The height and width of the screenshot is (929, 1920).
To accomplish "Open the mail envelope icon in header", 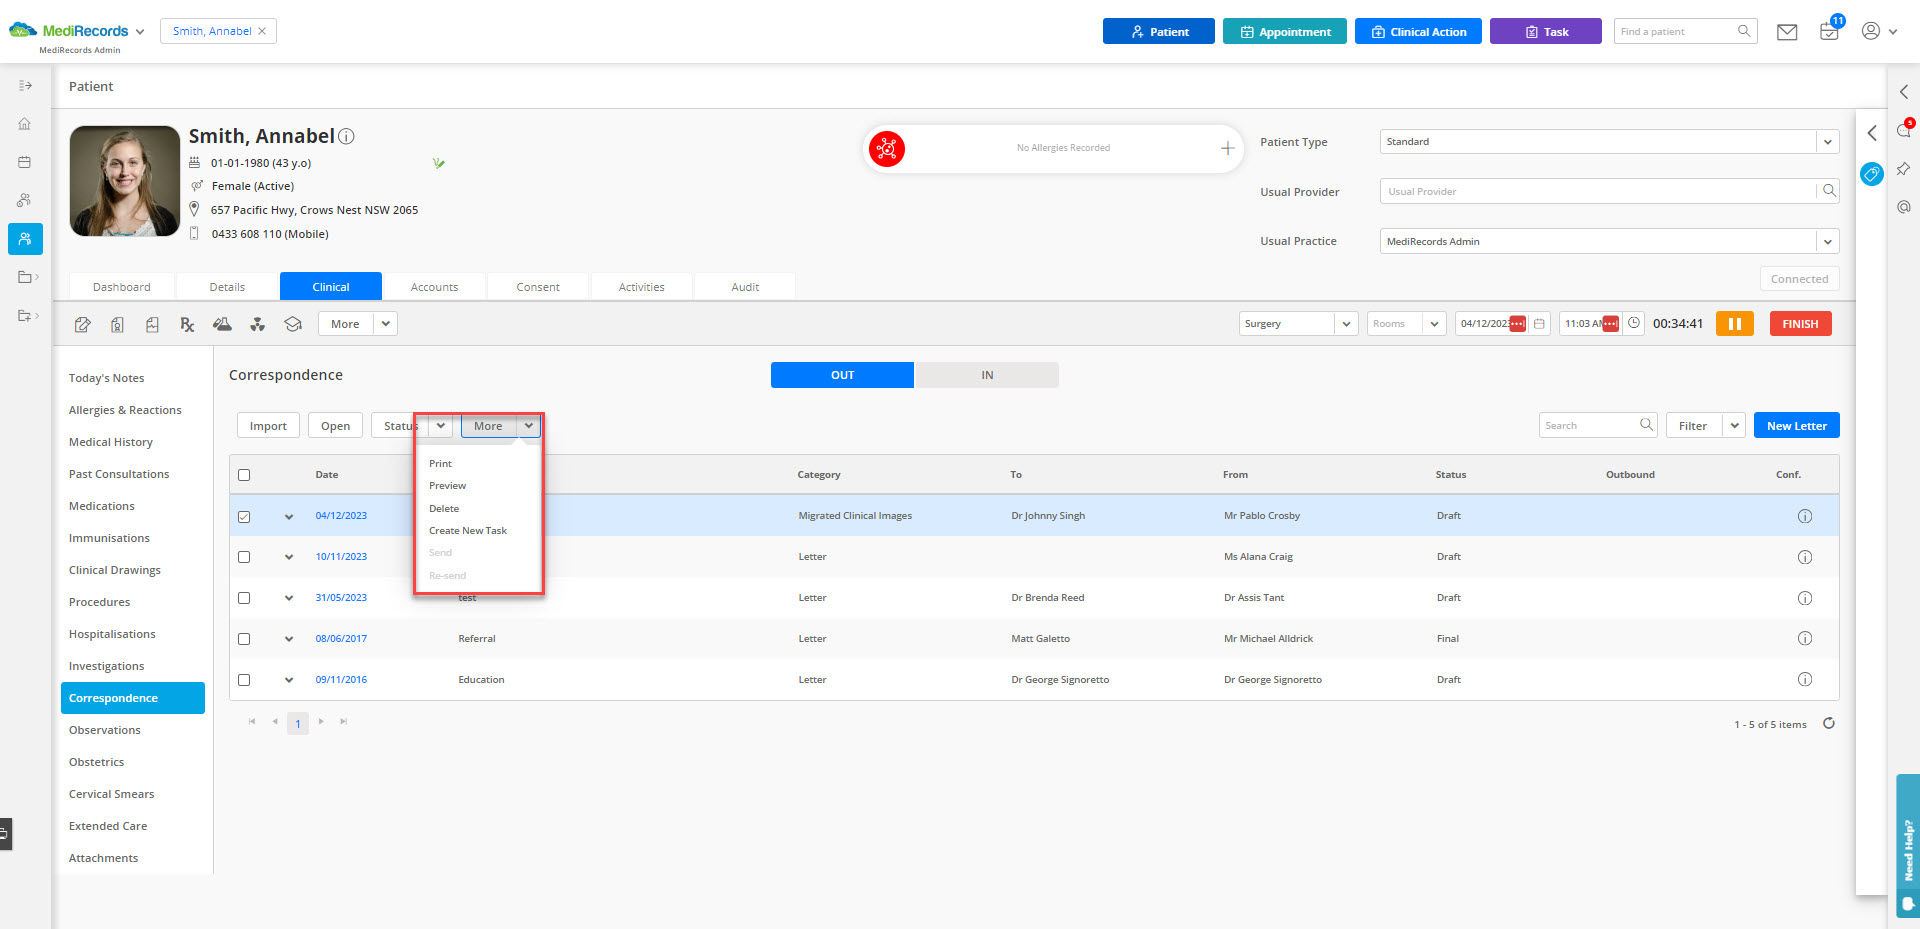I will [1787, 32].
